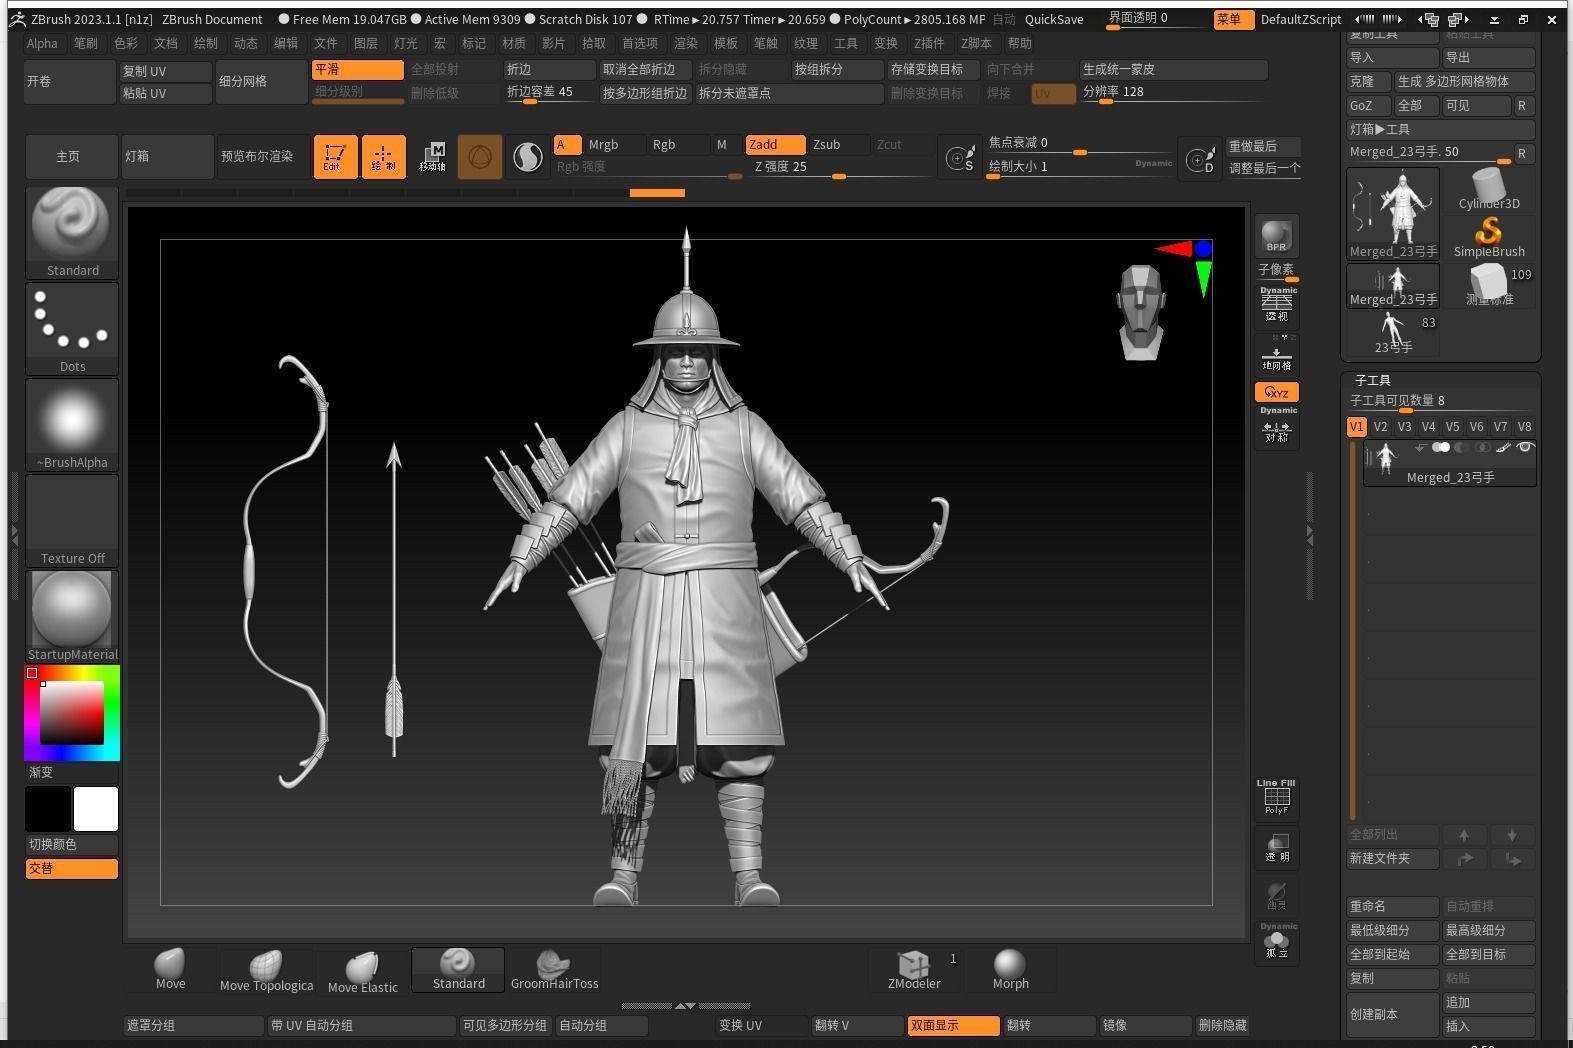Toggle the XYZ rotation mode icon
Screen dimensions: 1573x1048
[1277, 392]
